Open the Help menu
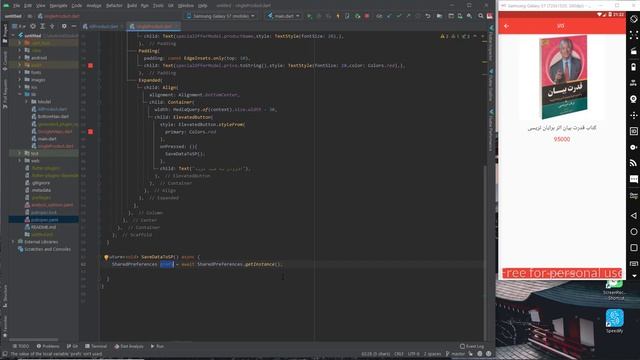 pyautogui.click(x=202, y=6)
